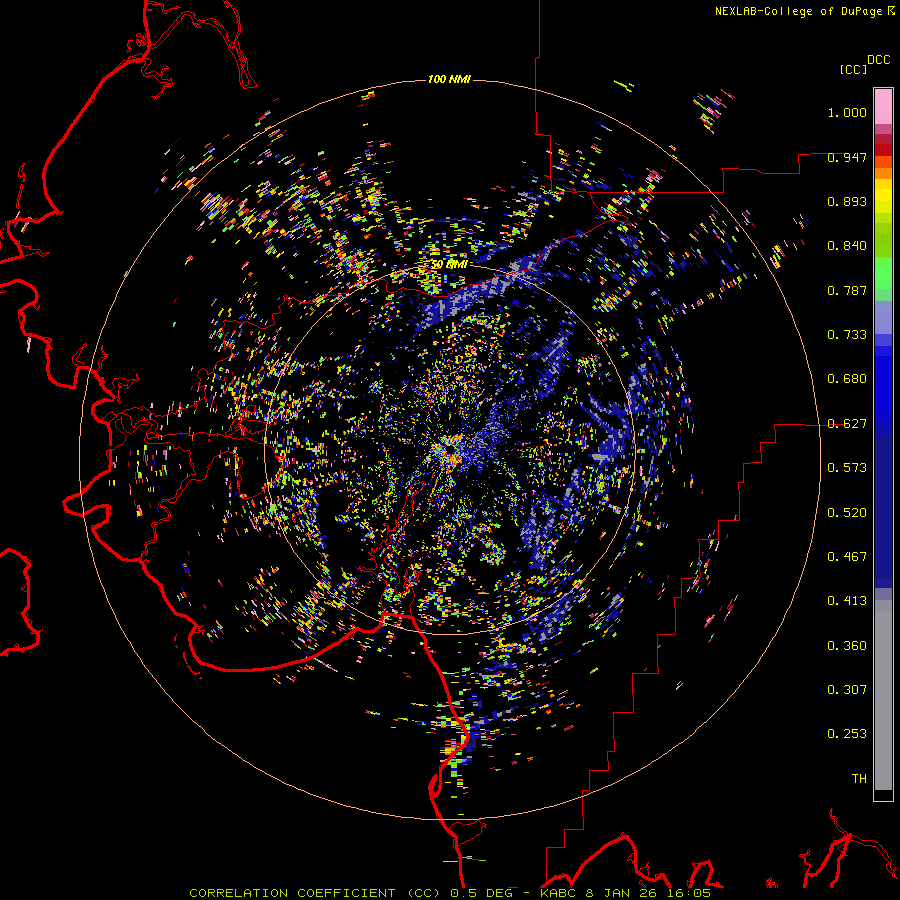Click the 0.467 scale value
Image resolution: width=900 pixels, height=900 pixels.
tap(847, 557)
